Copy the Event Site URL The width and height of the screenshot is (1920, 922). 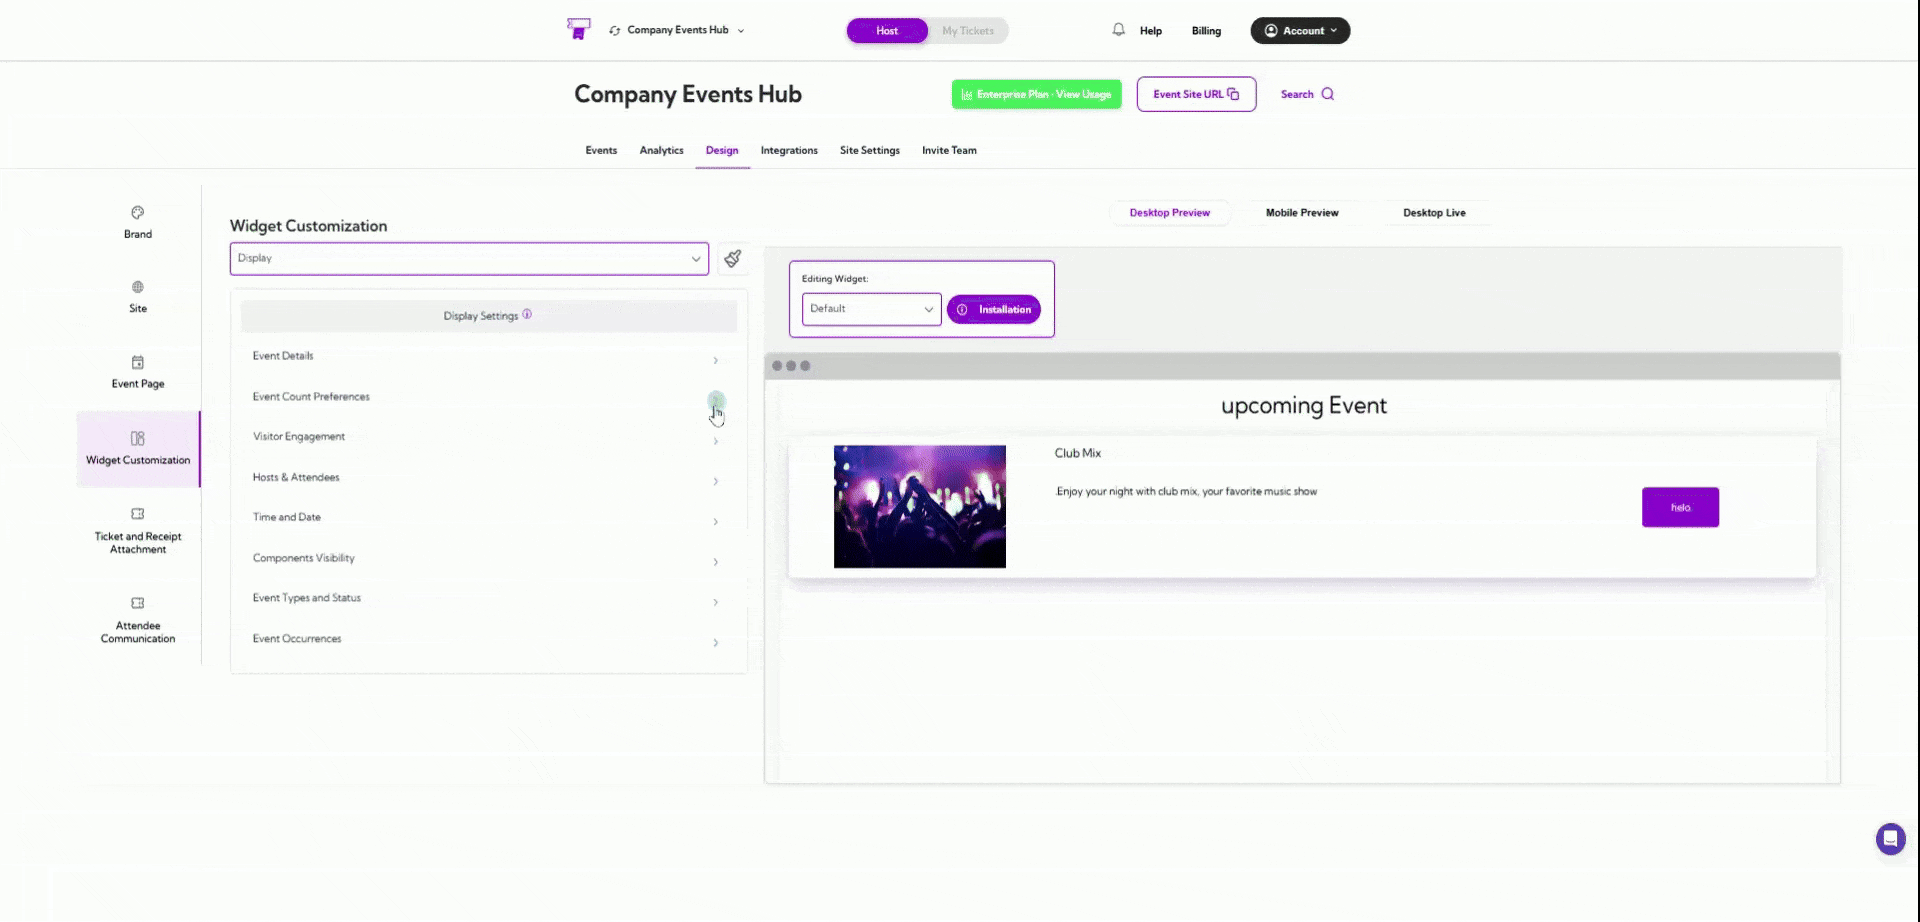[x=1196, y=94]
